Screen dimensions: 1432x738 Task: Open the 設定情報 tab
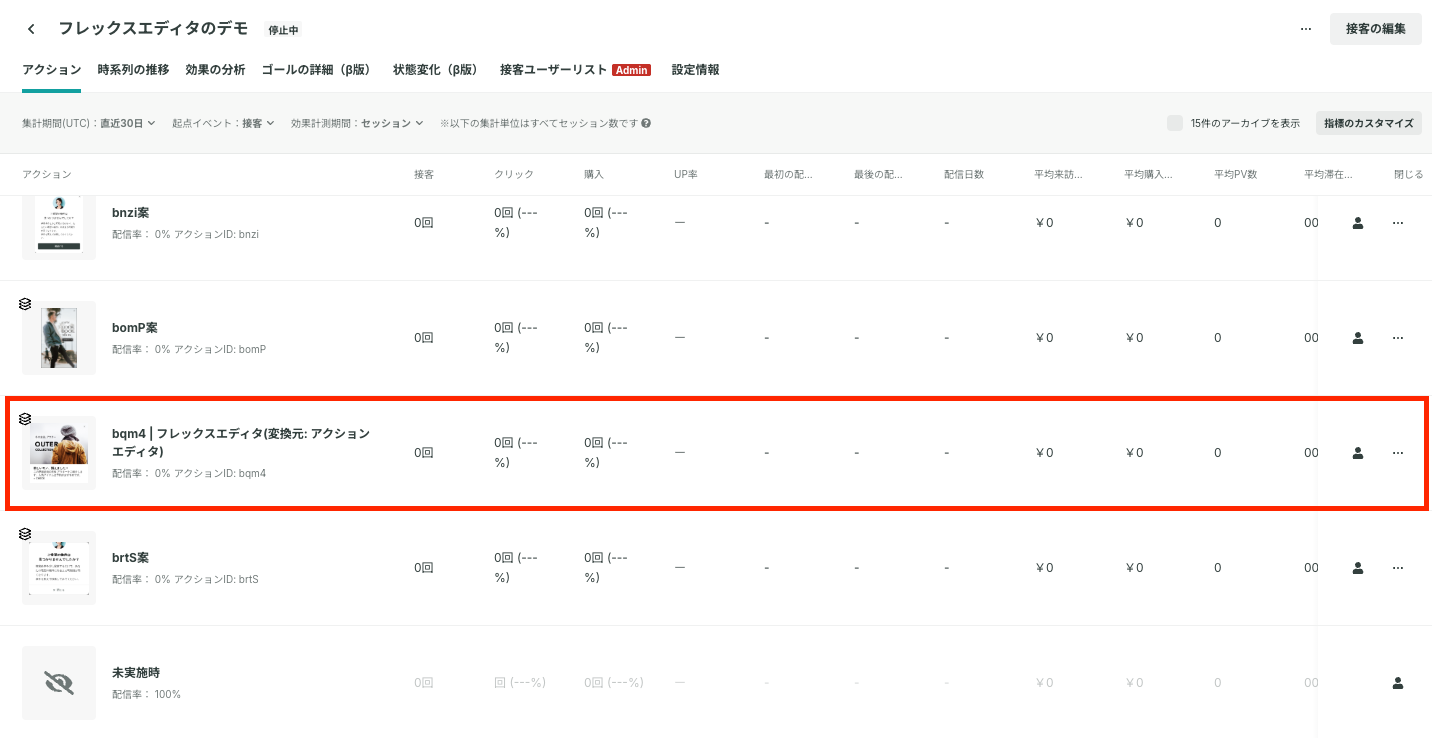pos(695,70)
